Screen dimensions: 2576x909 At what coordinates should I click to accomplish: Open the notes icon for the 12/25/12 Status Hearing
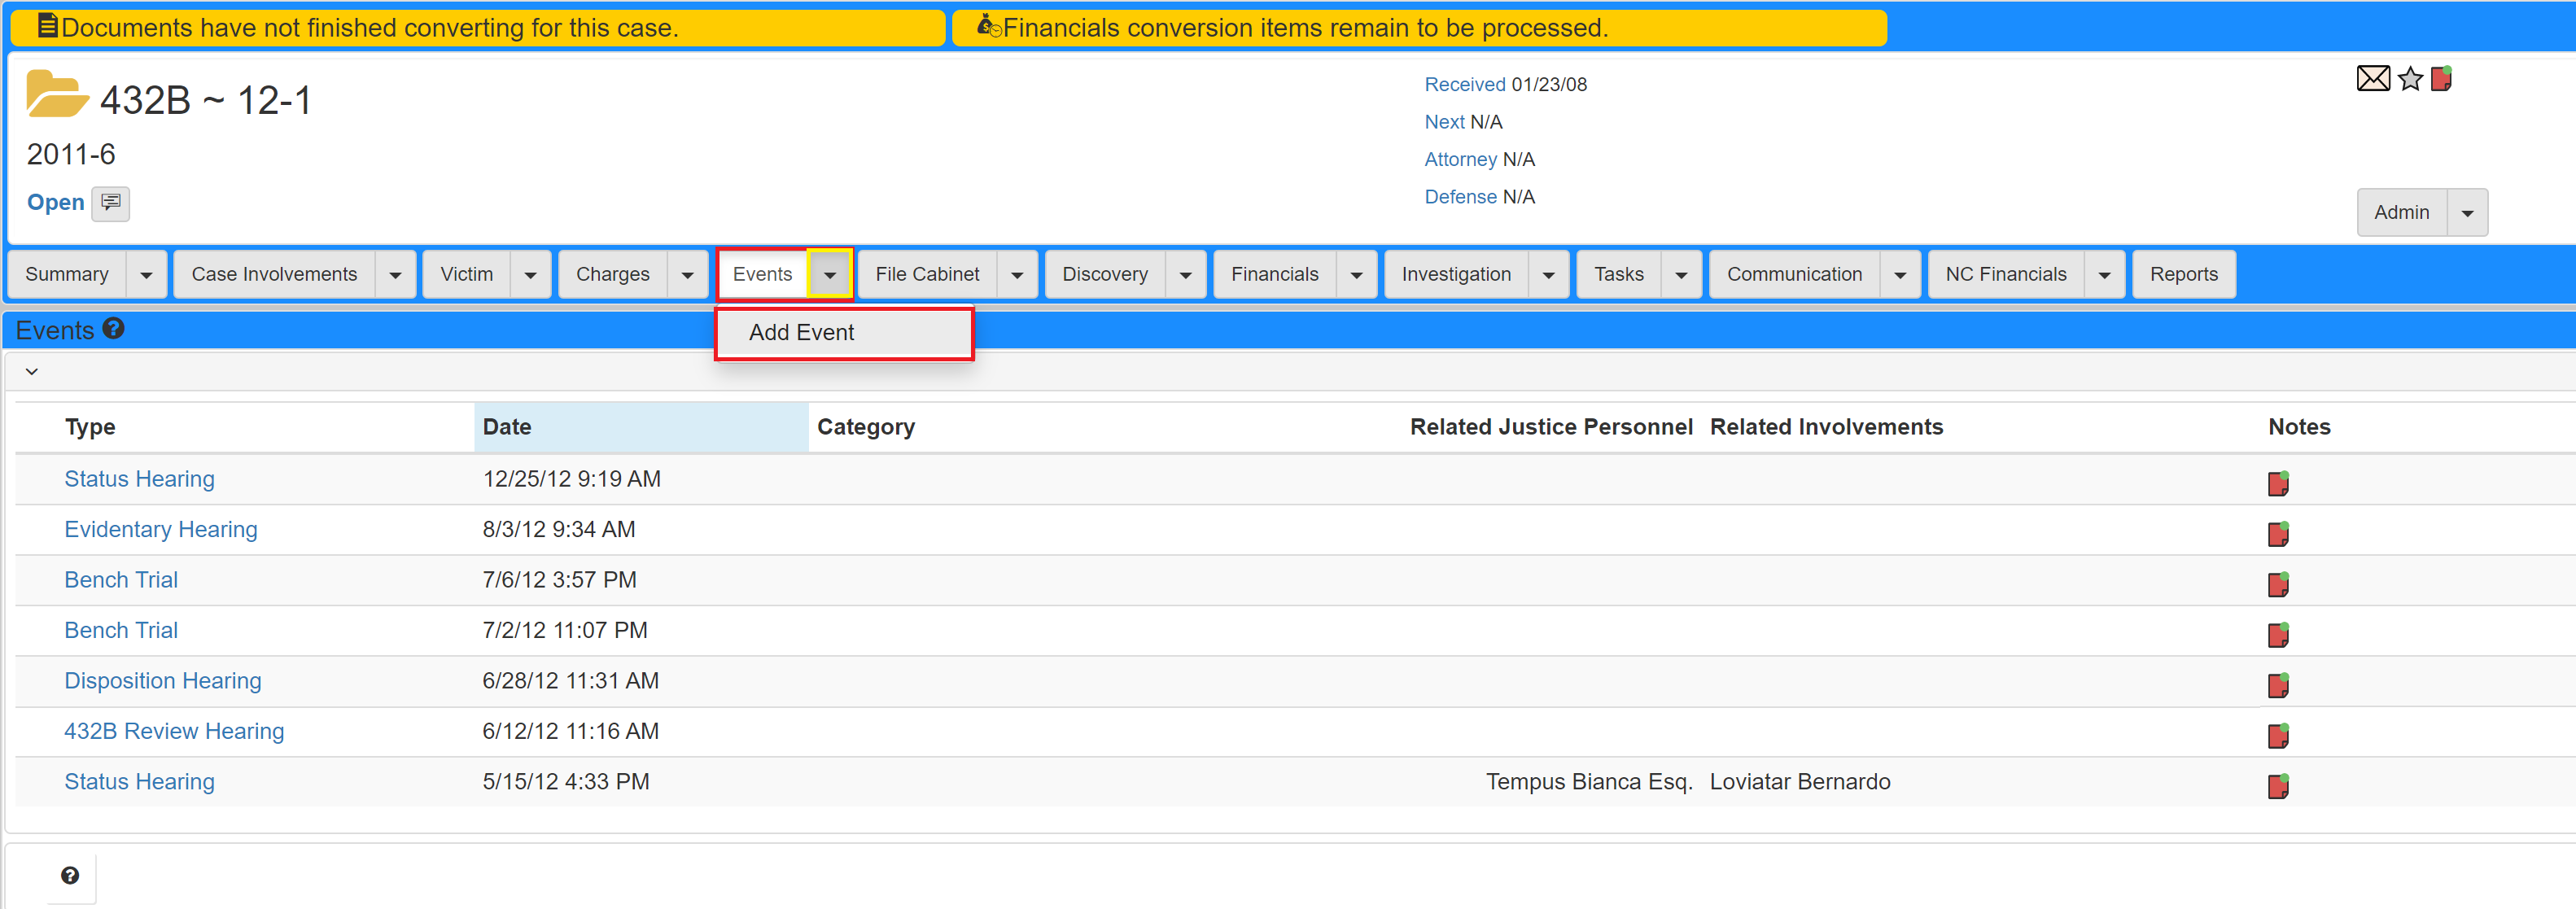[x=2279, y=483]
